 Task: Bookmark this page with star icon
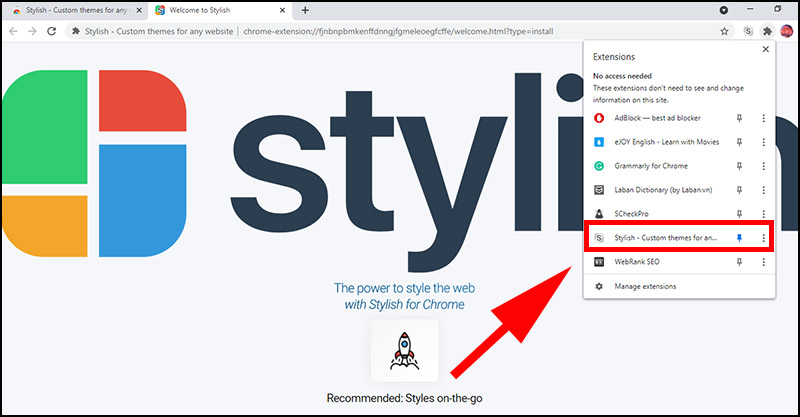724,31
